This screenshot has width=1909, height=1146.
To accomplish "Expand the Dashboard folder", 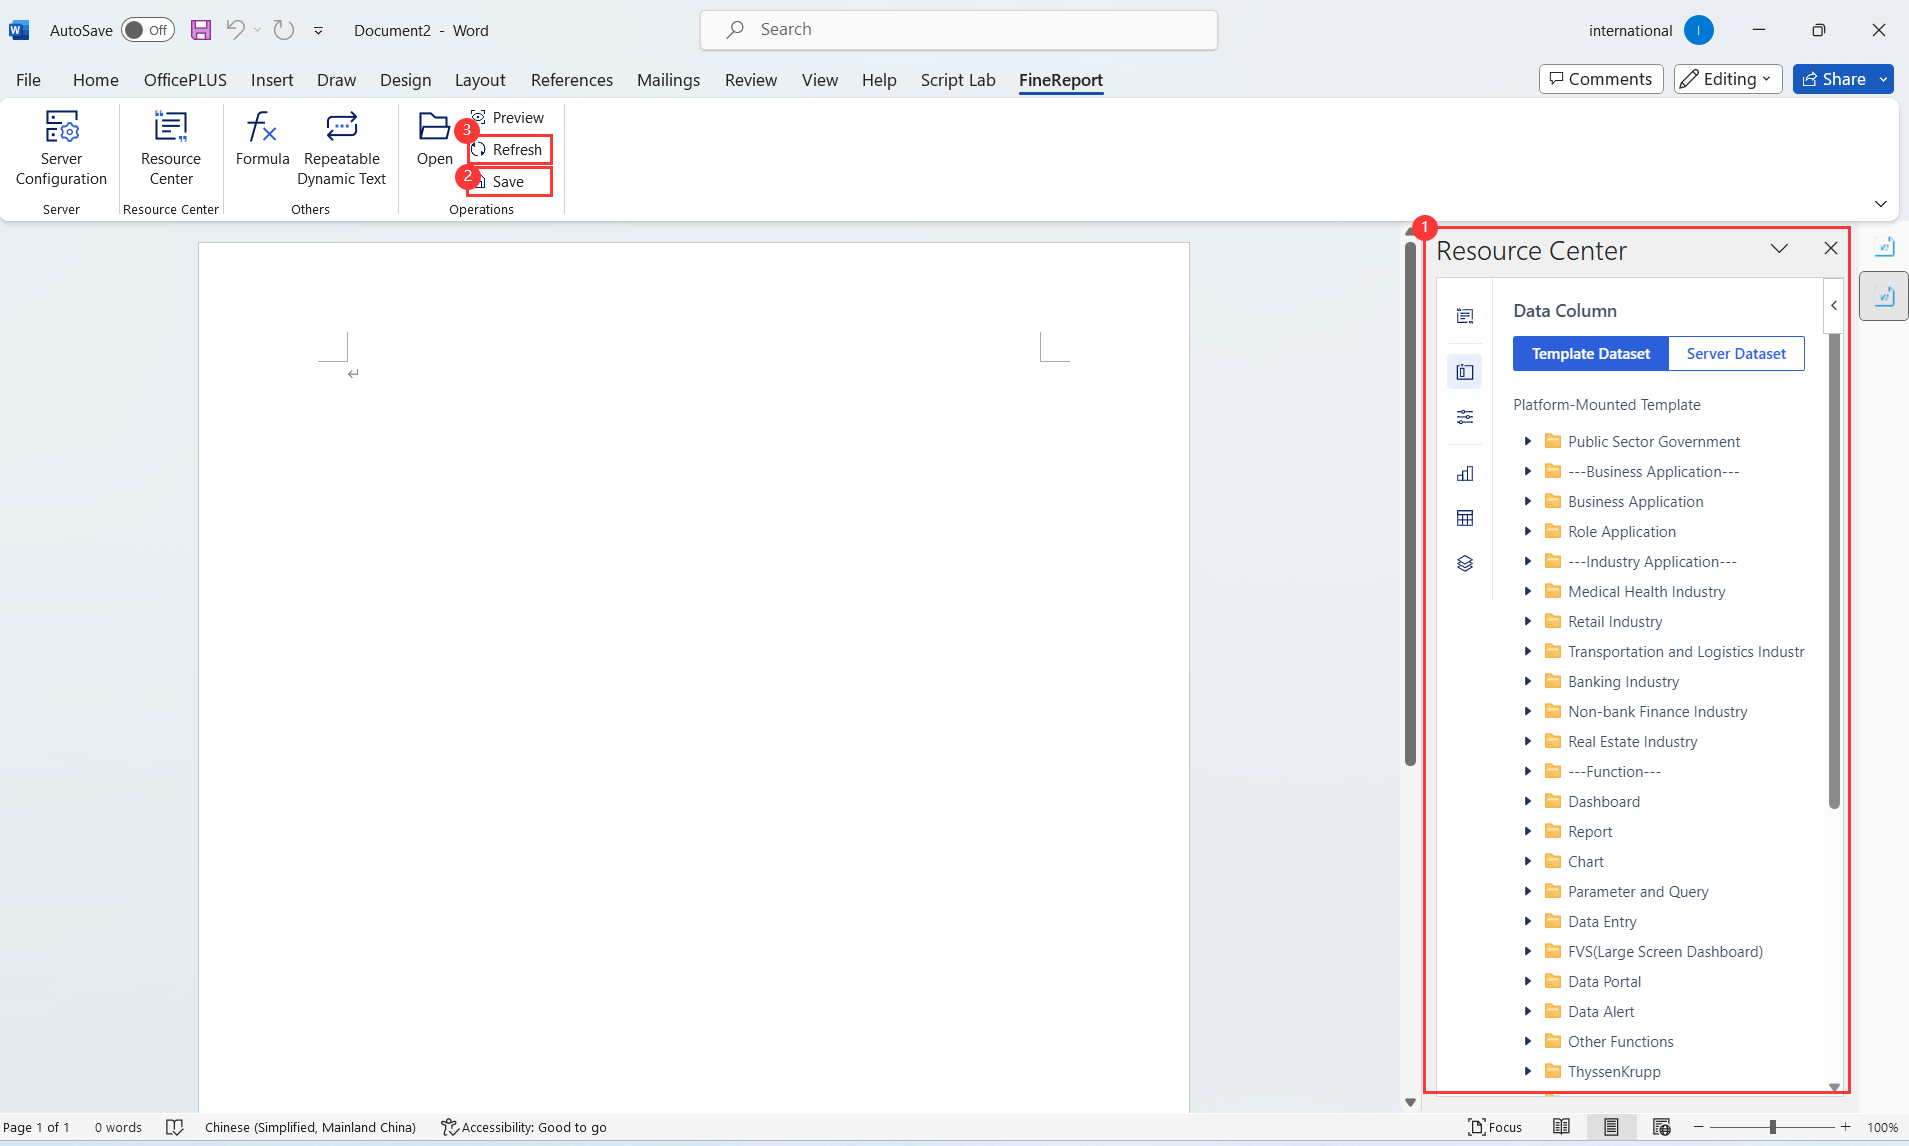I will (1527, 801).
